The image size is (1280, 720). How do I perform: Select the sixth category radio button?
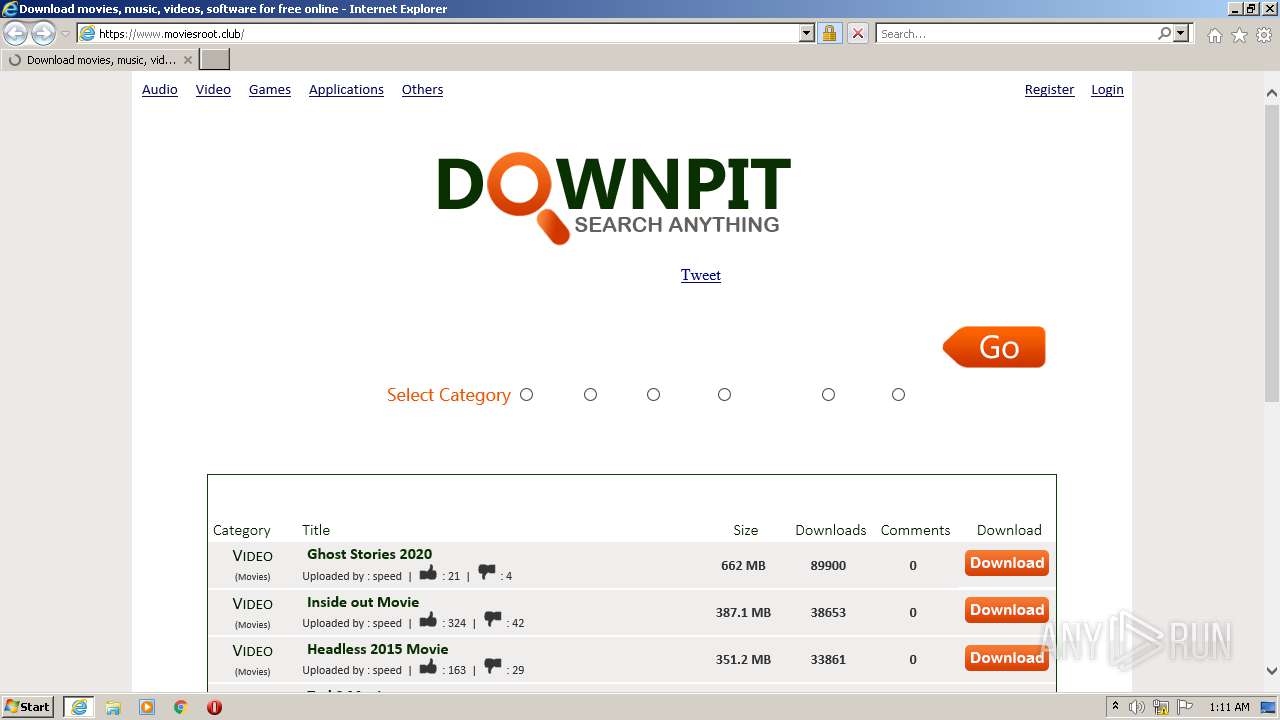[898, 395]
